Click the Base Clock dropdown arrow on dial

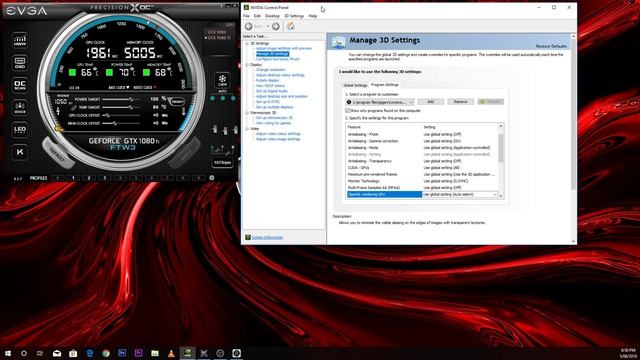point(128,87)
